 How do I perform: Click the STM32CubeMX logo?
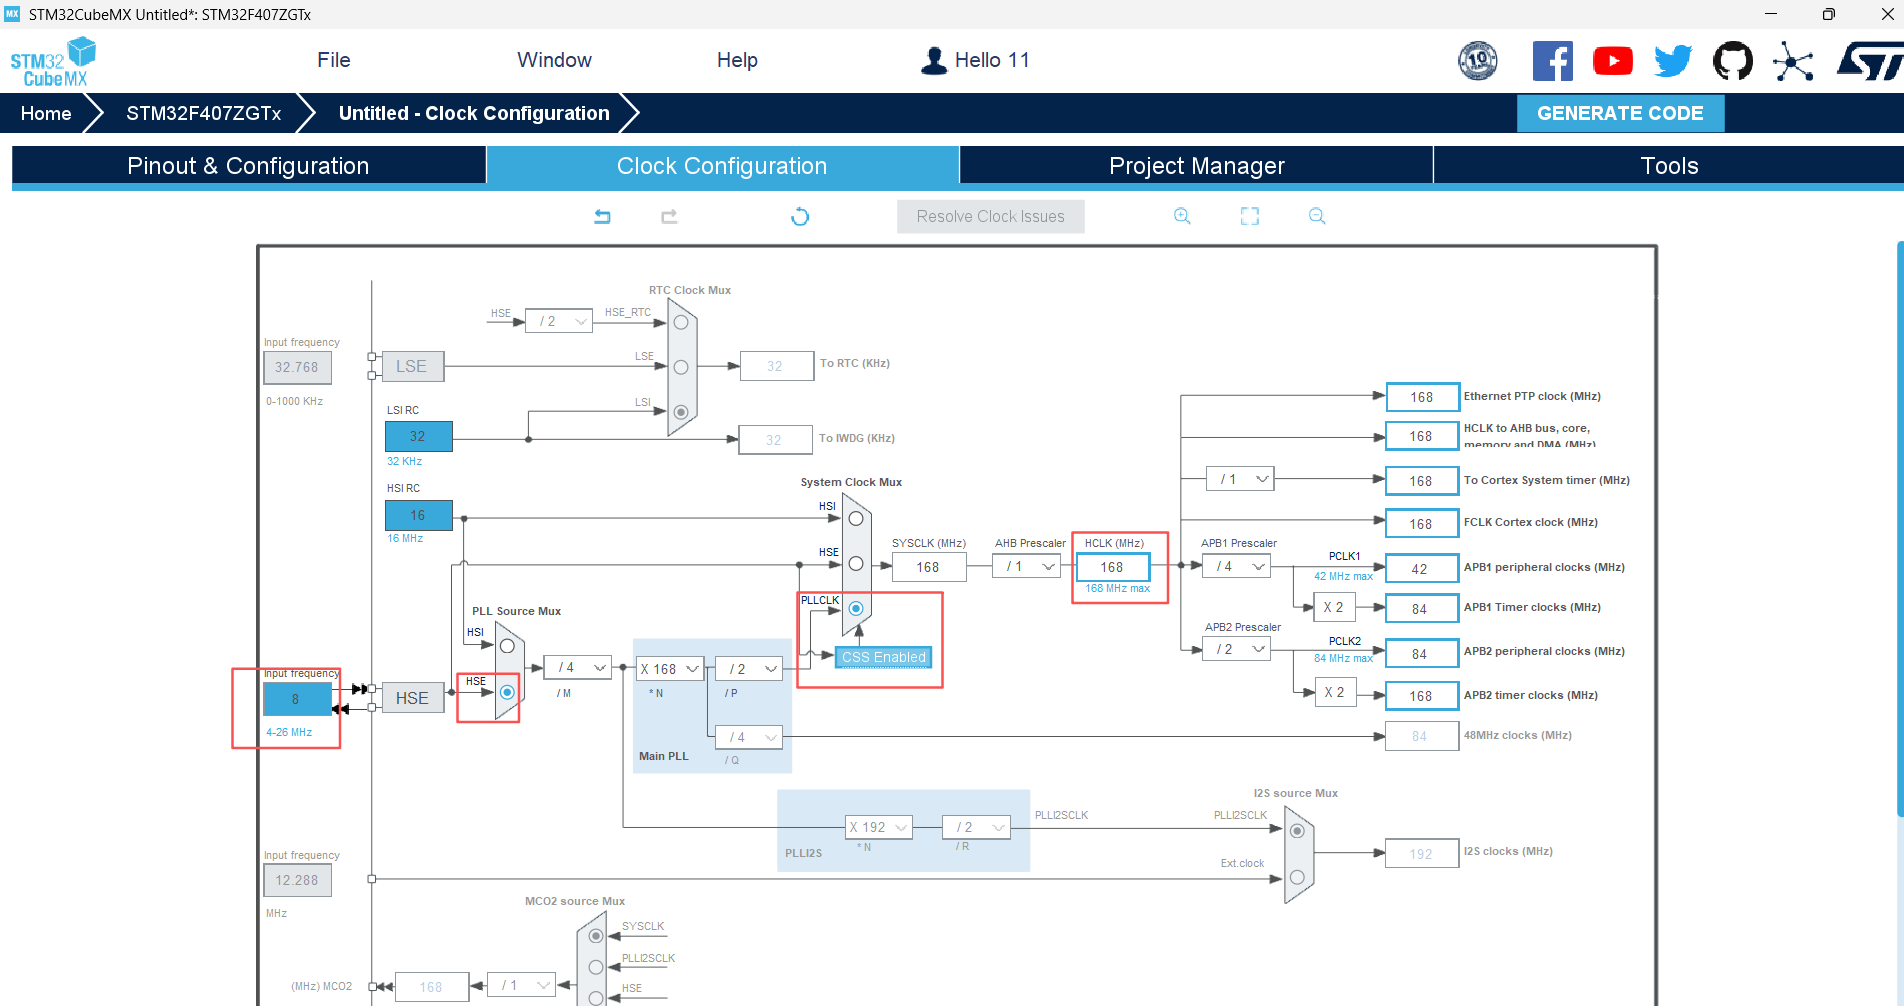53,62
